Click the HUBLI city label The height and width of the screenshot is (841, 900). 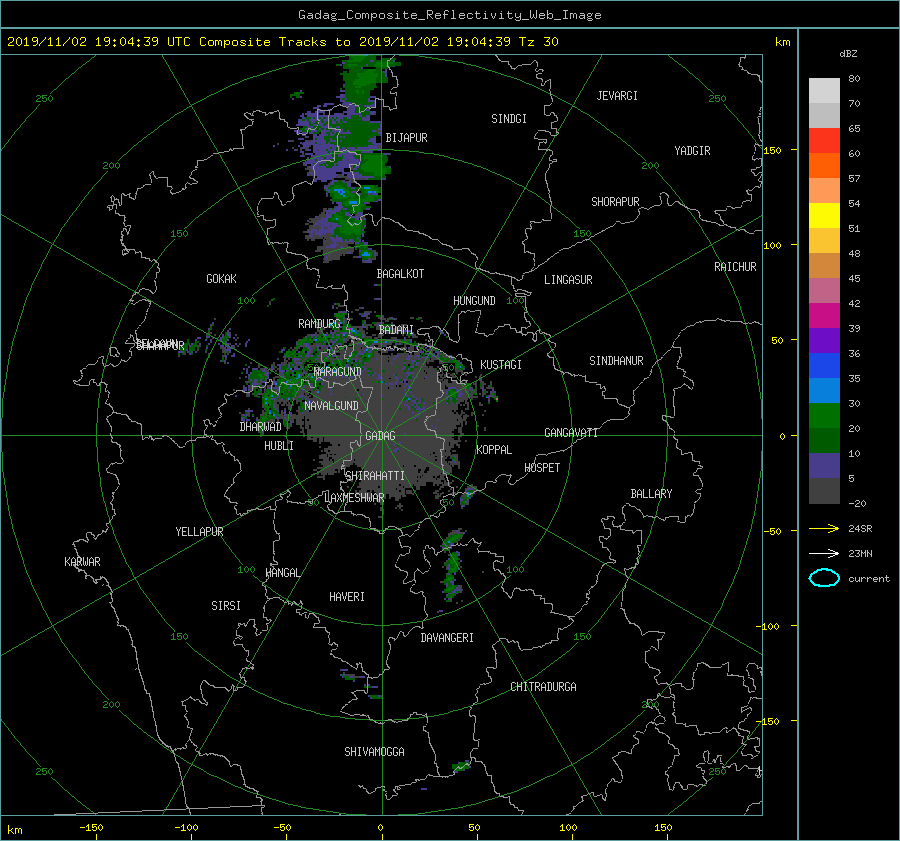point(279,445)
